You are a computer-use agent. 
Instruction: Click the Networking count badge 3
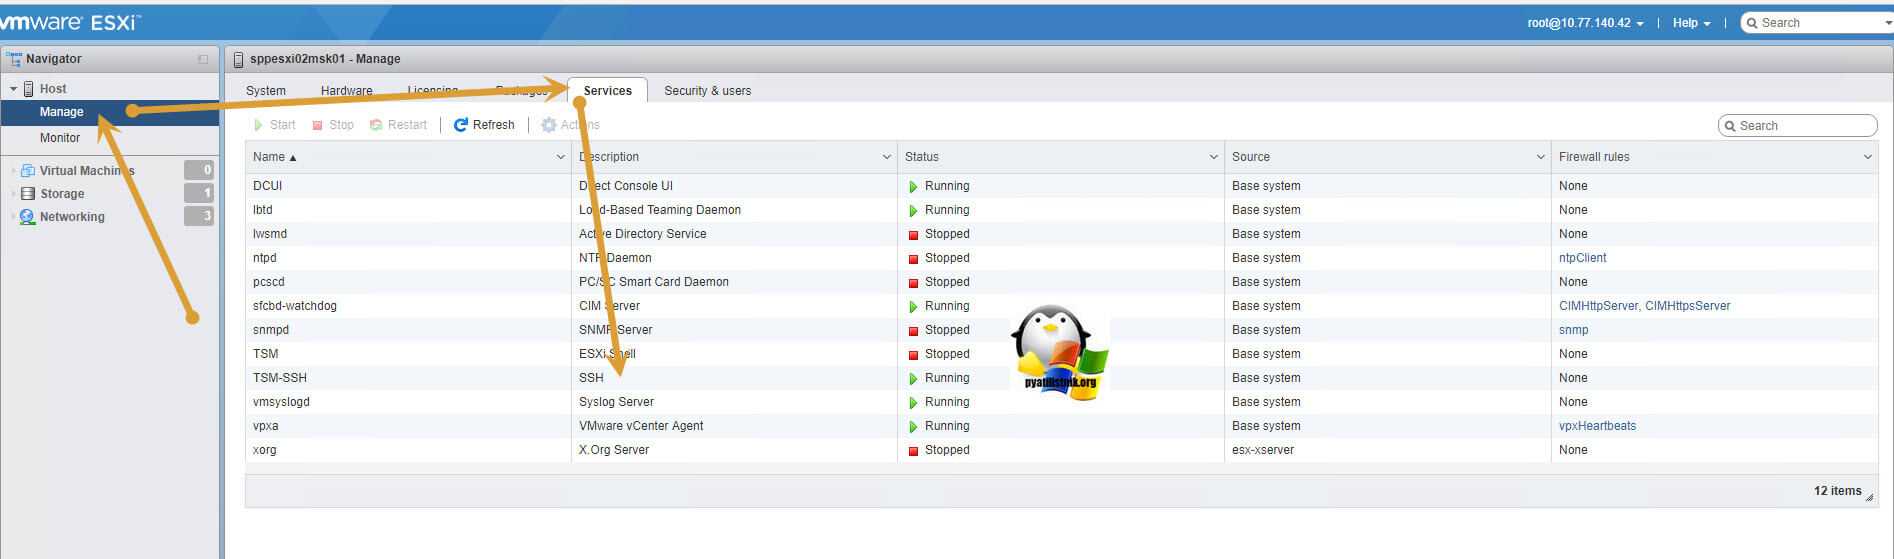199,217
